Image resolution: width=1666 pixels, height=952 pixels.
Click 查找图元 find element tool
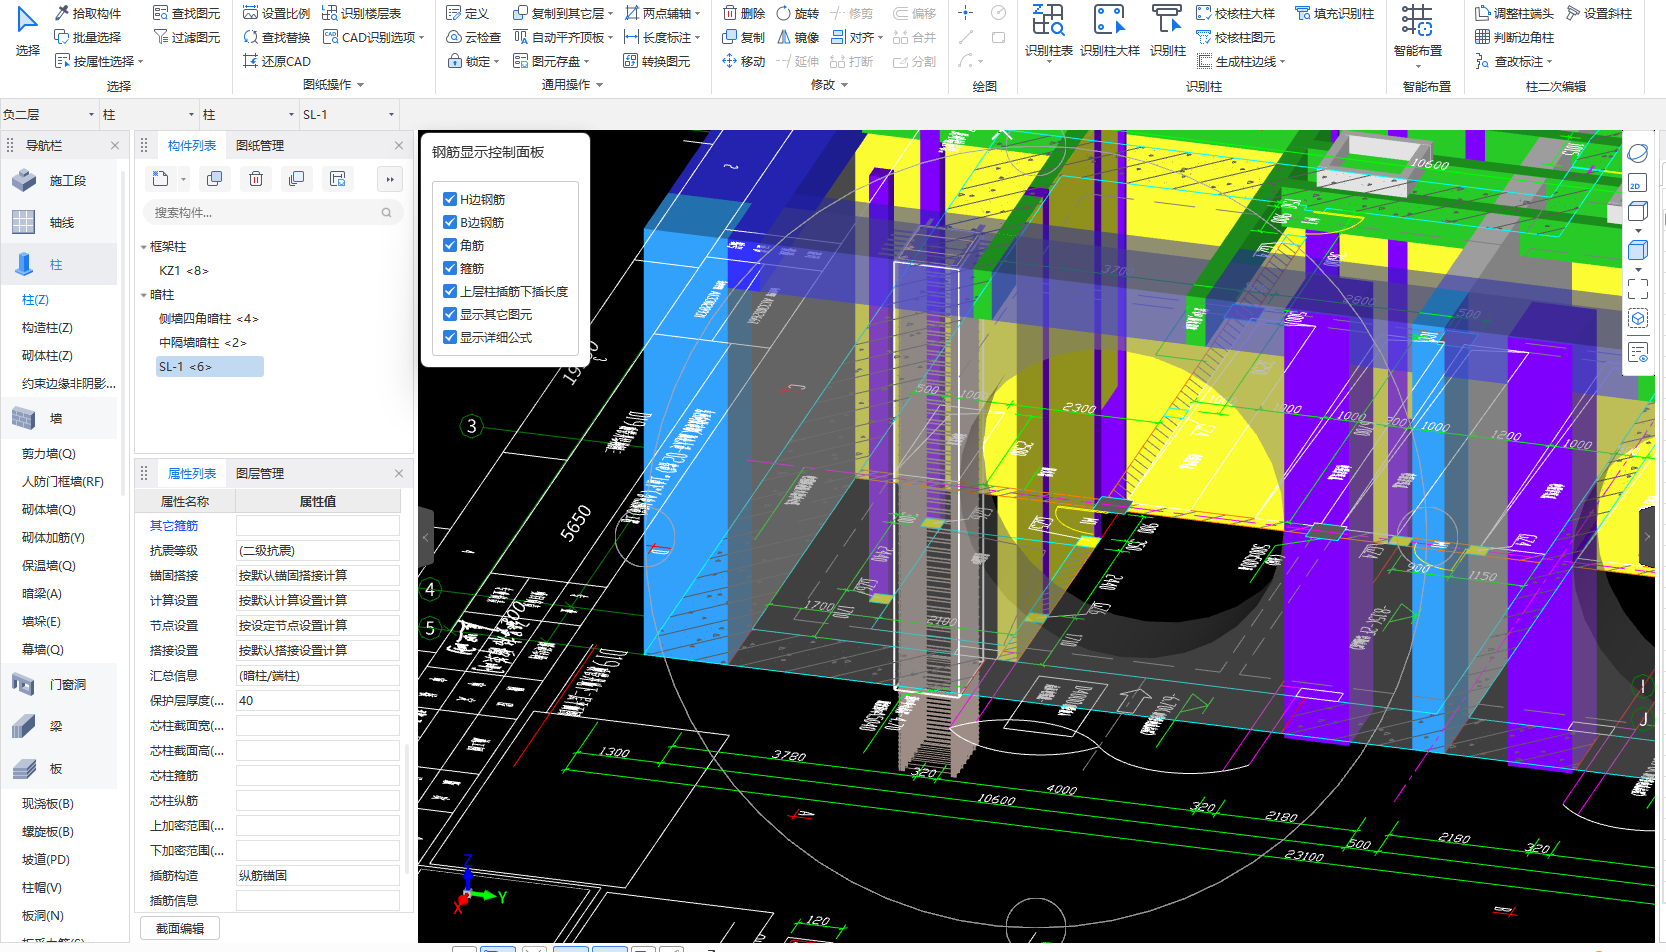coord(187,13)
